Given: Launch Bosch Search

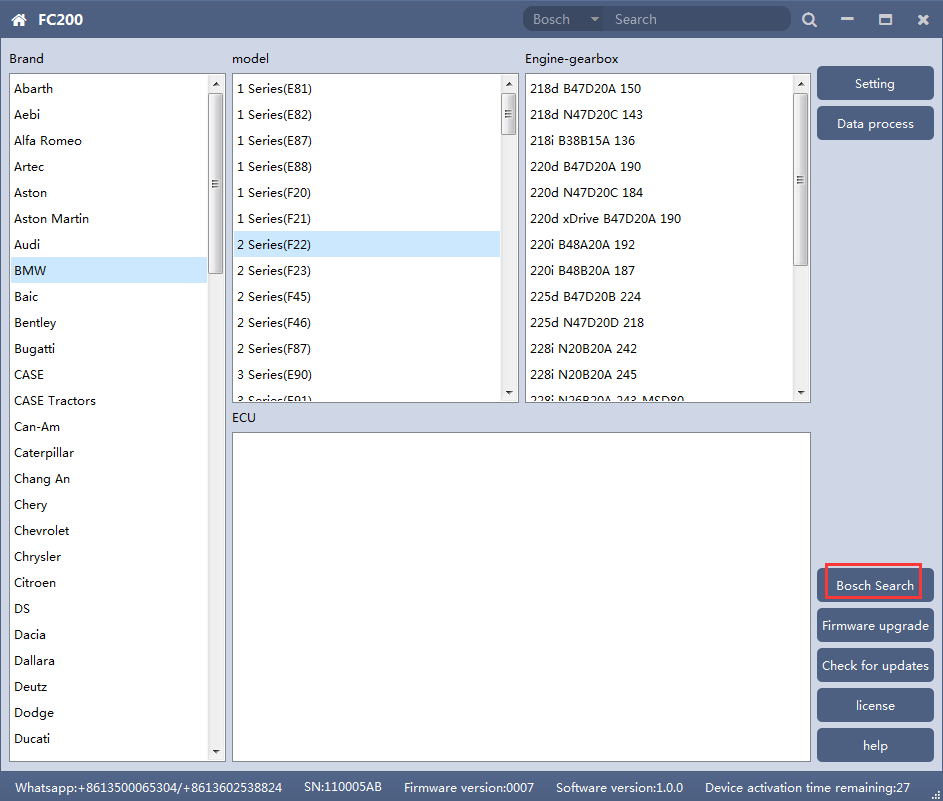Looking at the screenshot, I should 875,585.
